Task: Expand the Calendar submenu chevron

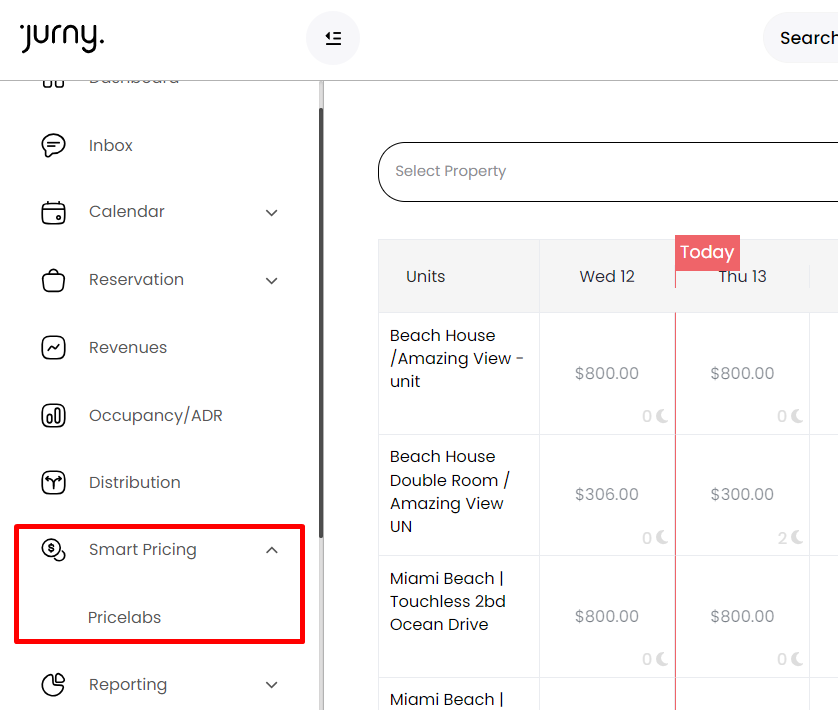Action: 272,213
